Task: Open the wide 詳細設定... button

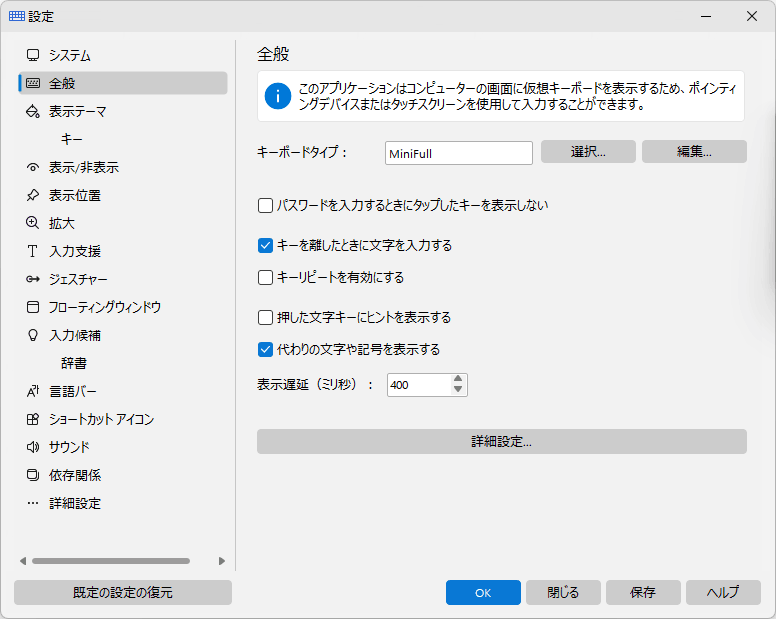Action: (501, 441)
